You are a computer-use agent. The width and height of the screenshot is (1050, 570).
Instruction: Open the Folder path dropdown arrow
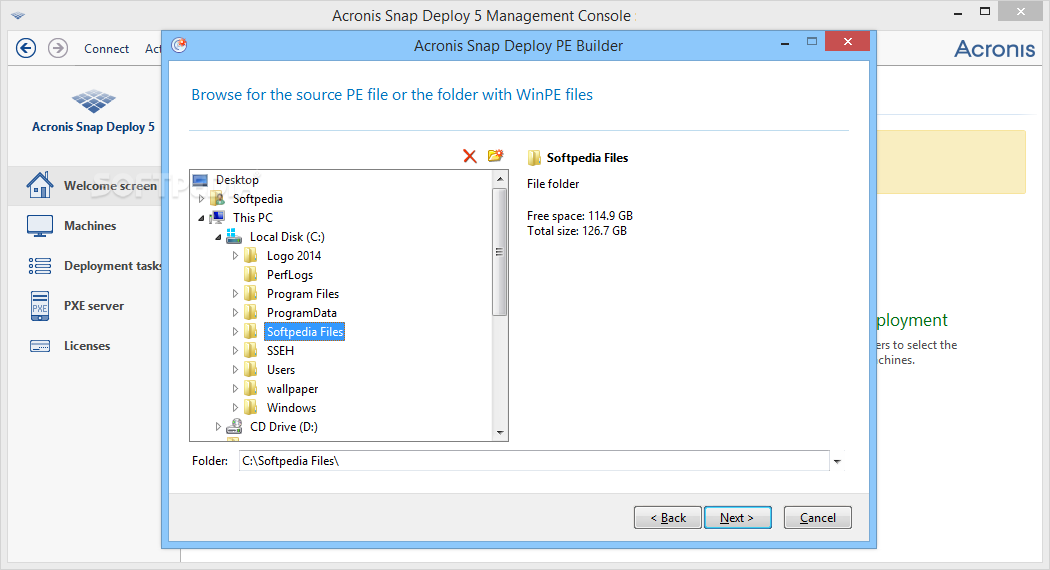tap(837, 461)
